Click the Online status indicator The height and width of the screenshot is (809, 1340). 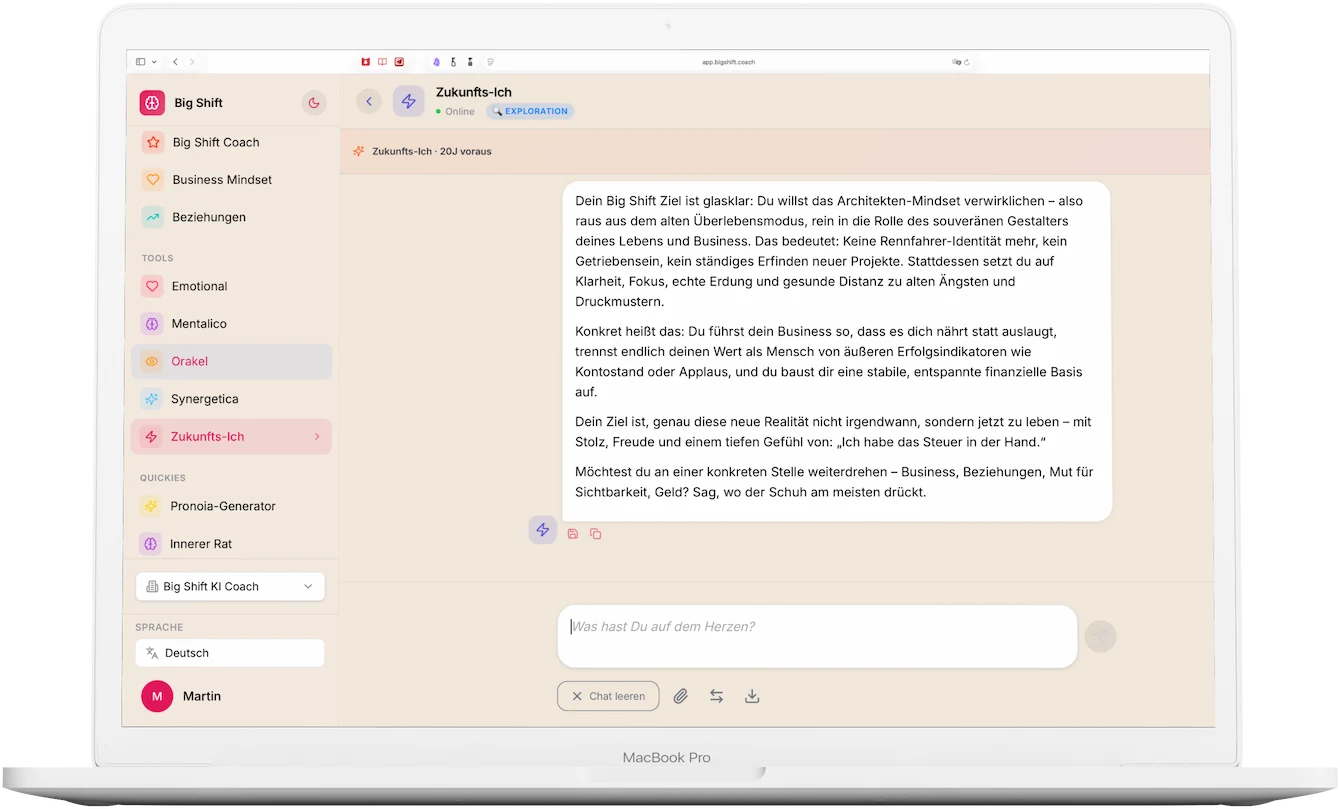pos(455,112)
